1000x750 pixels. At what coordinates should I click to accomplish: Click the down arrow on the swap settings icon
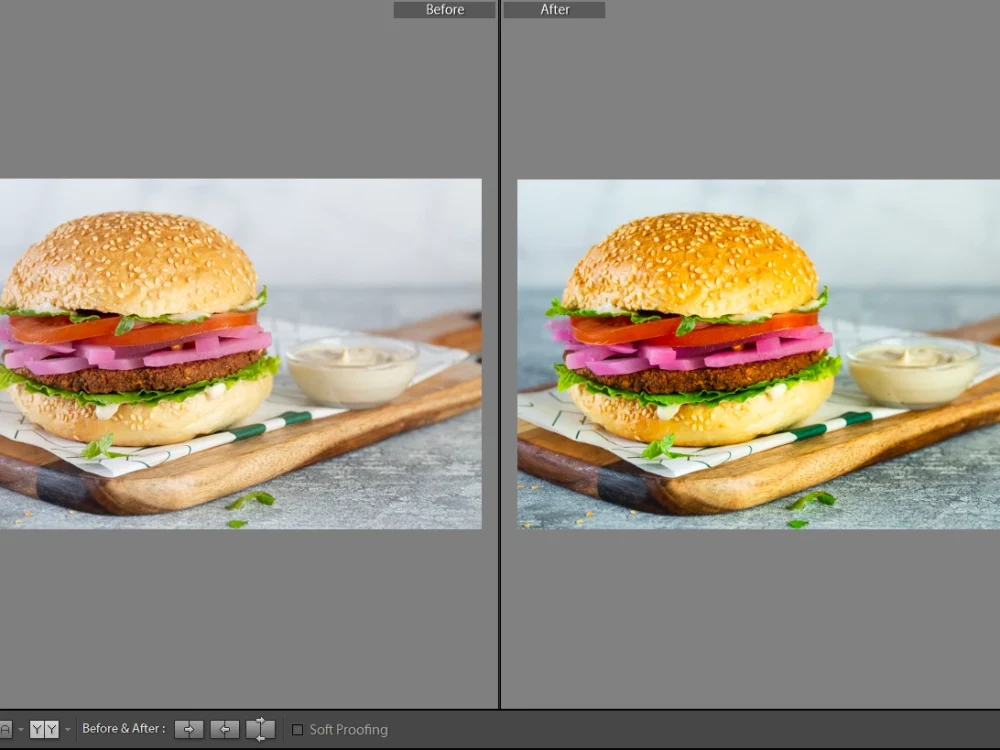258,738
